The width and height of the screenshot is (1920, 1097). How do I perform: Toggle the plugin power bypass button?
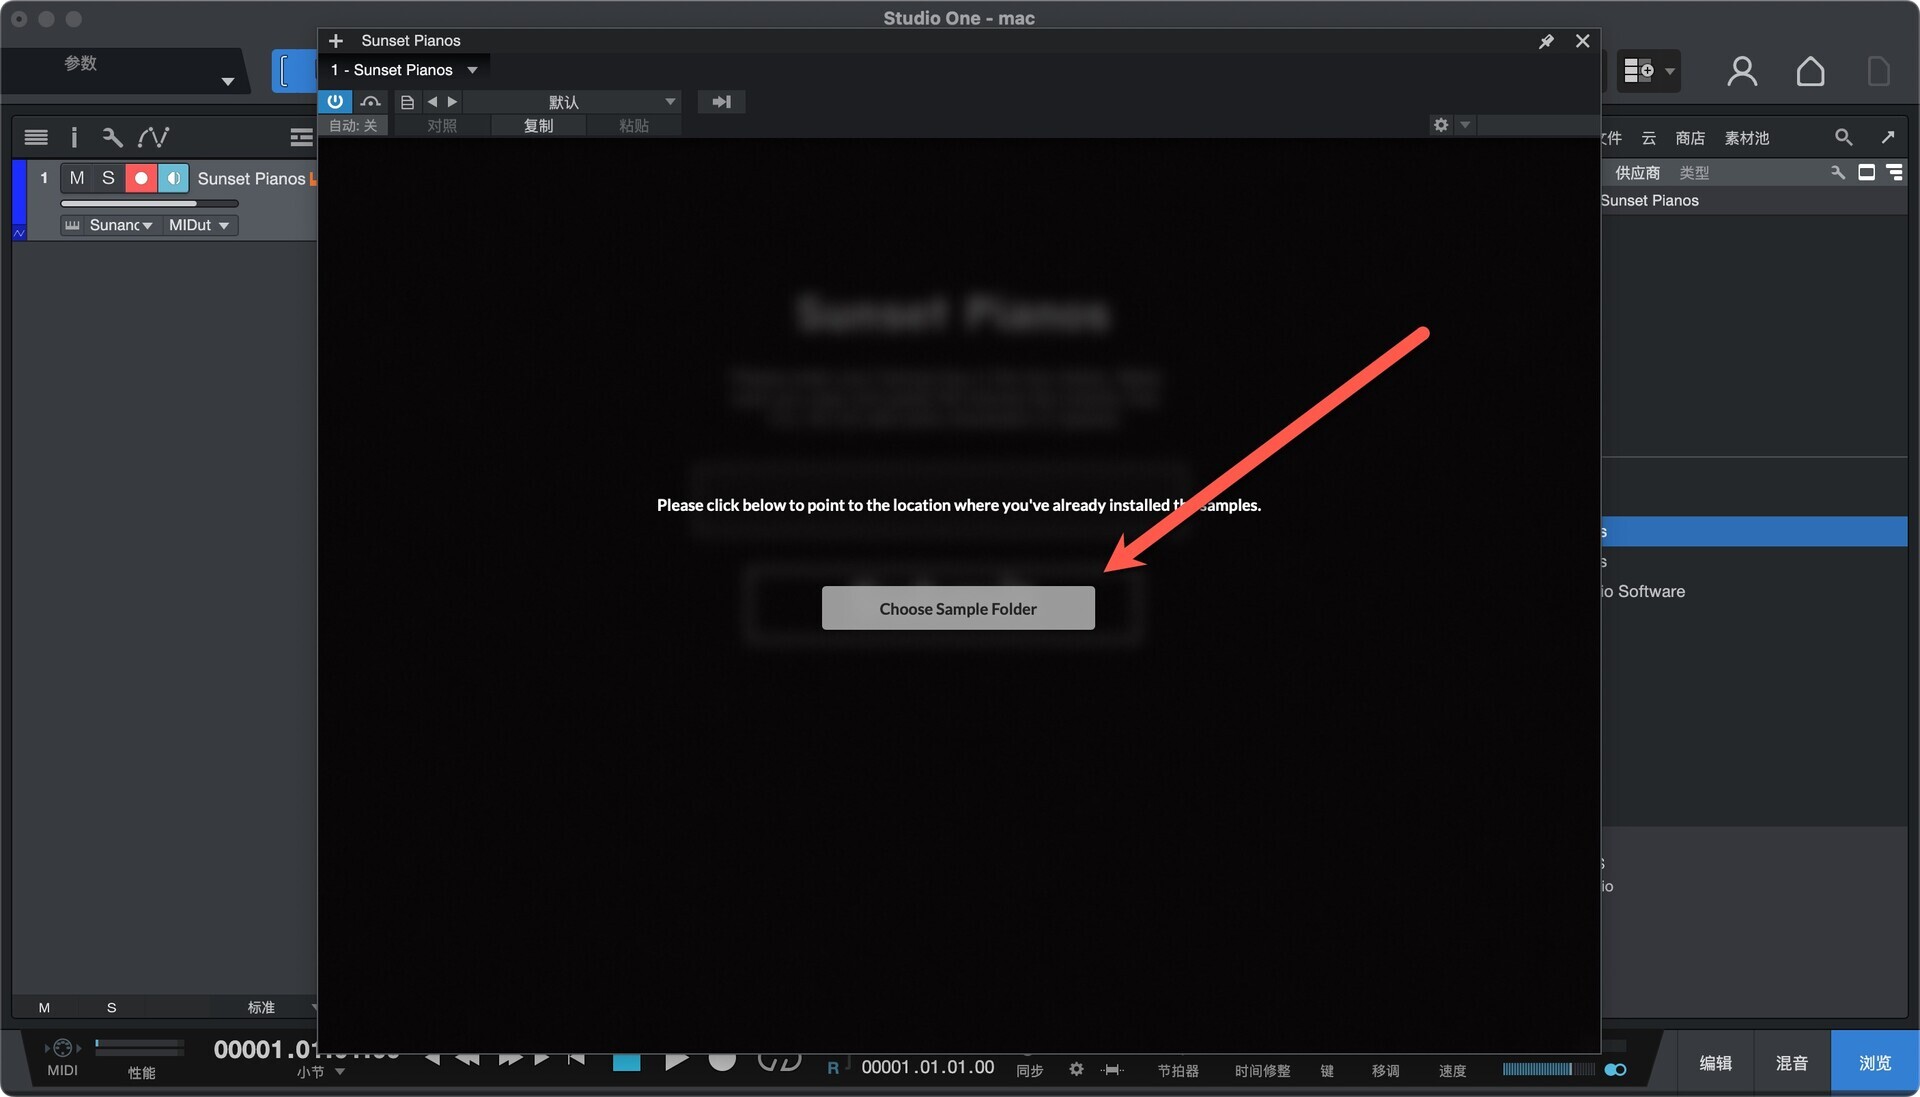335,101
